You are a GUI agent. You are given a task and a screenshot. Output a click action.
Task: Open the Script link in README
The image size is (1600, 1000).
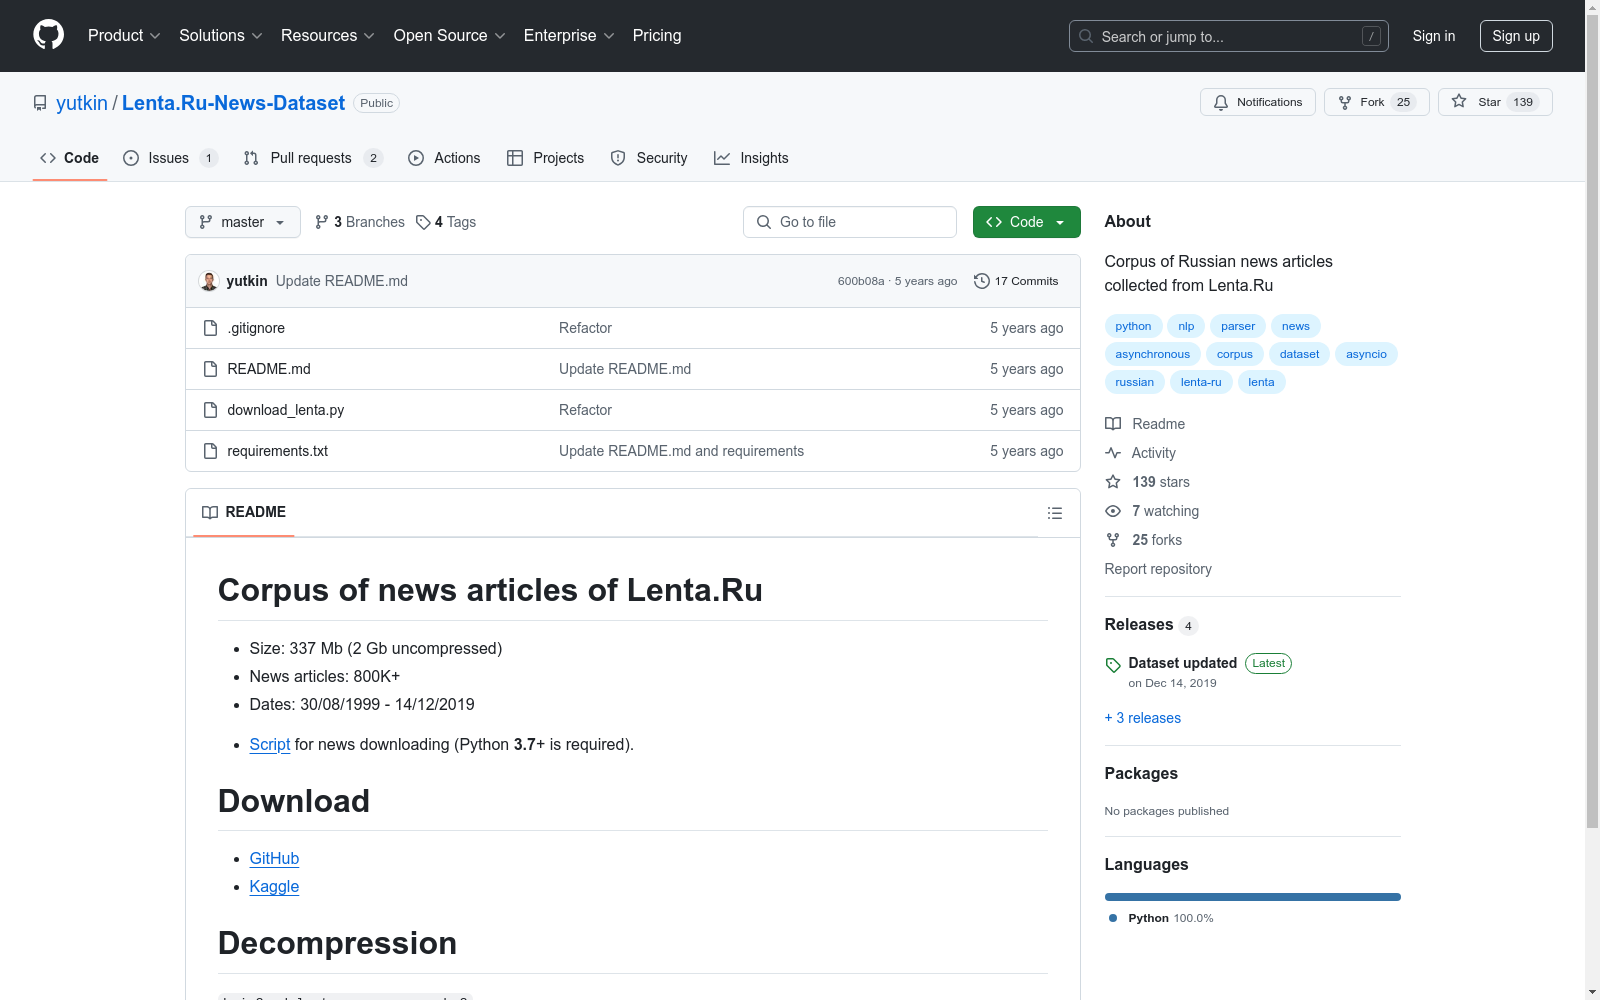pyautogui.click(x=270, y=744)
